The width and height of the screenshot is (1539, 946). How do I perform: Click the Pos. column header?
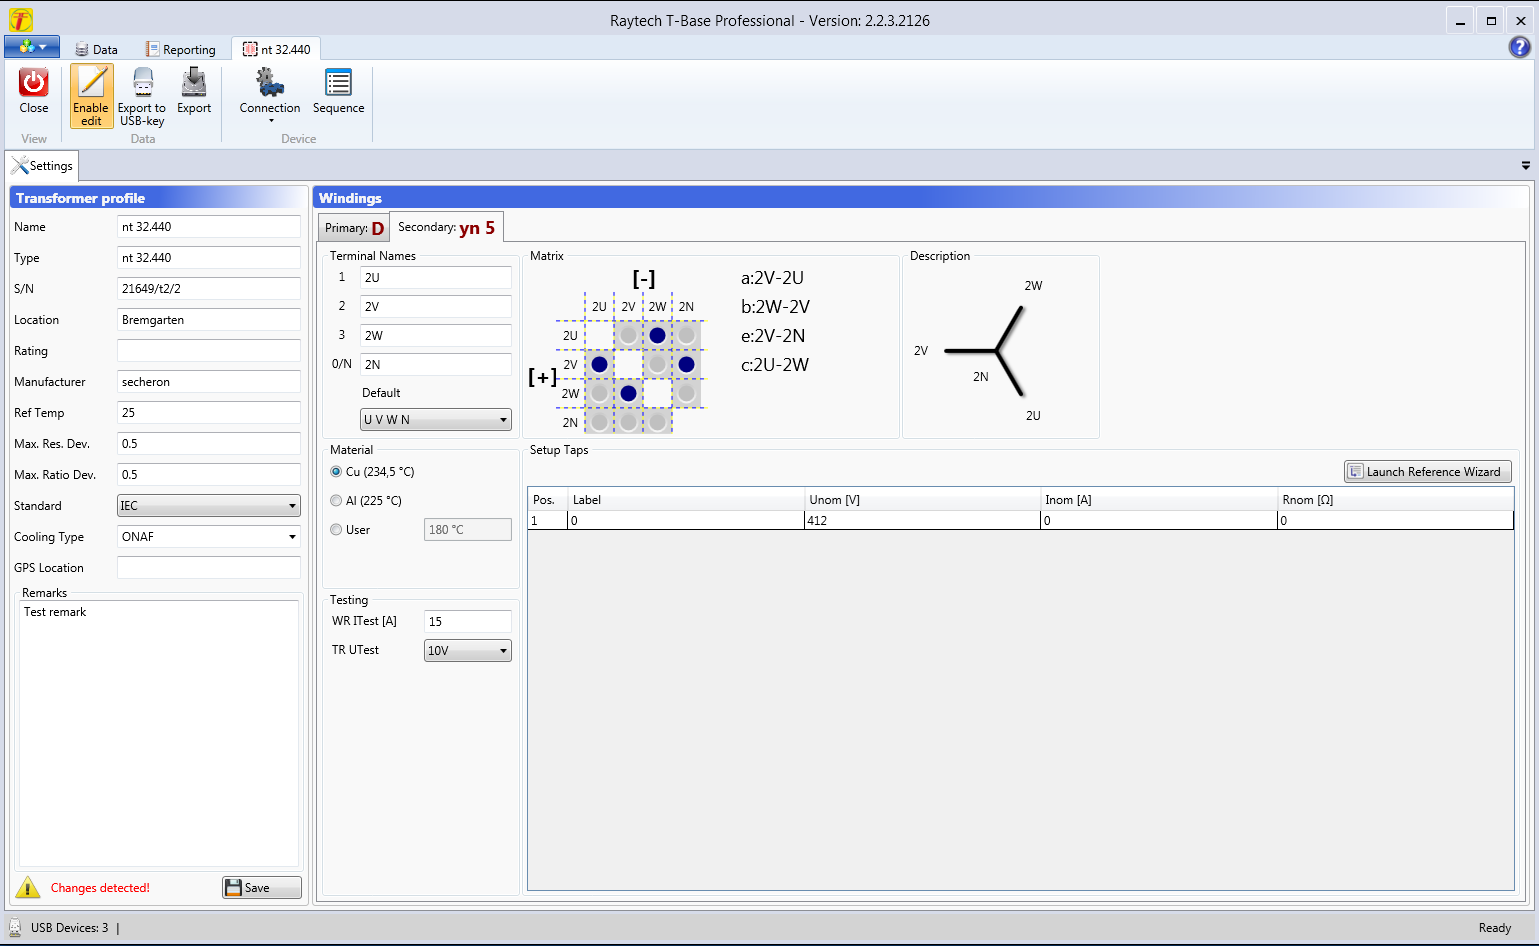pos(548,500)
